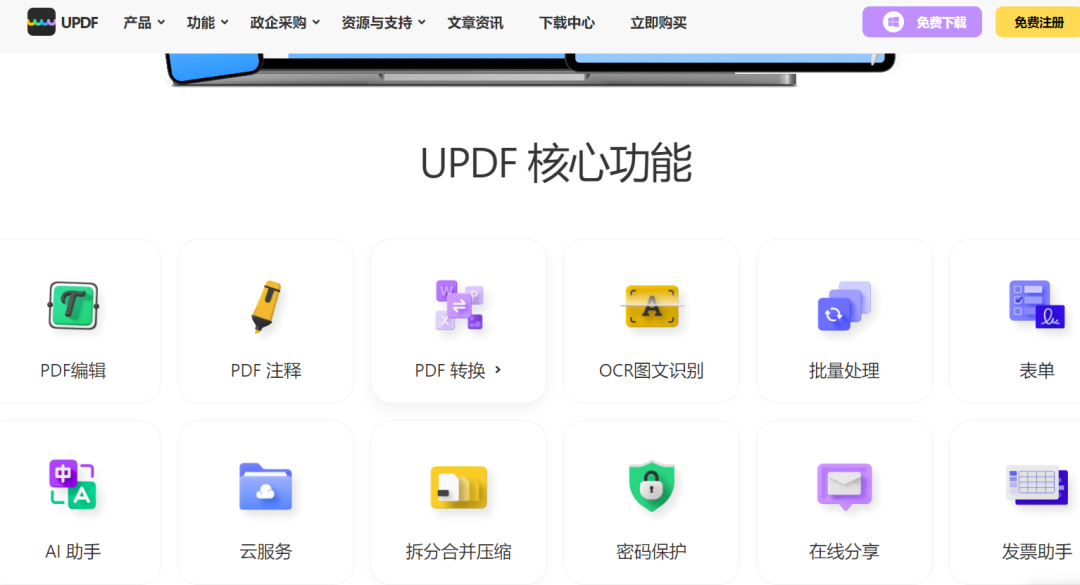This screenshot has width=1080, height=585.
Task: Click the AI 助手 translate icon
Action: click(x=73, y=484)
